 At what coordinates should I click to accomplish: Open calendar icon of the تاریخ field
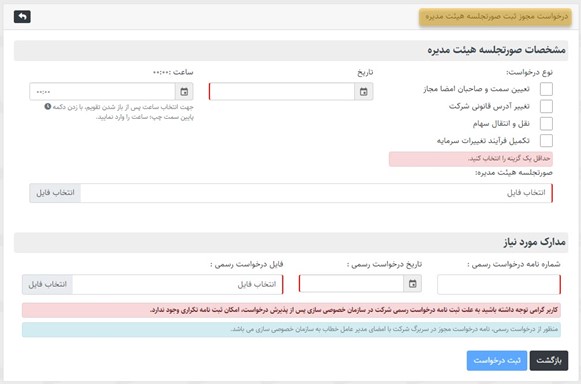pyautogui.click(x=363, y=92)
